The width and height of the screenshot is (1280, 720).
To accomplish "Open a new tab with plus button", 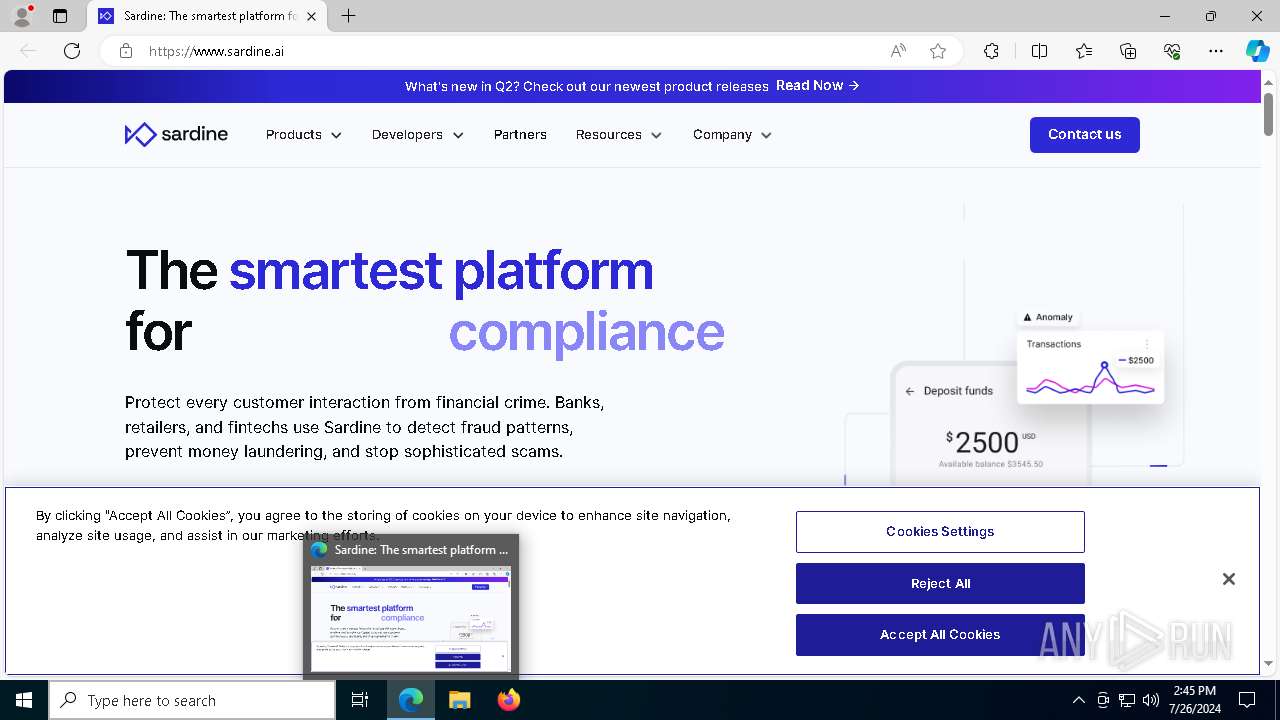I will coord(348,16).
